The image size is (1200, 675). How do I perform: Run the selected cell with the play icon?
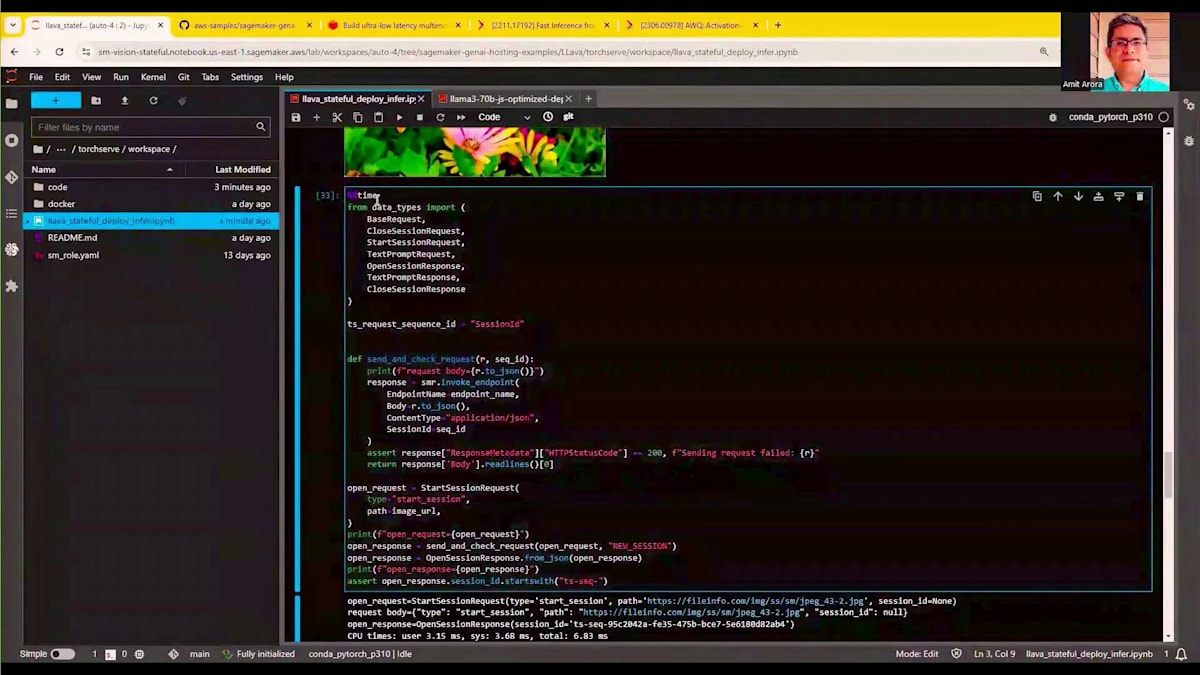click(x=399, y=117)
